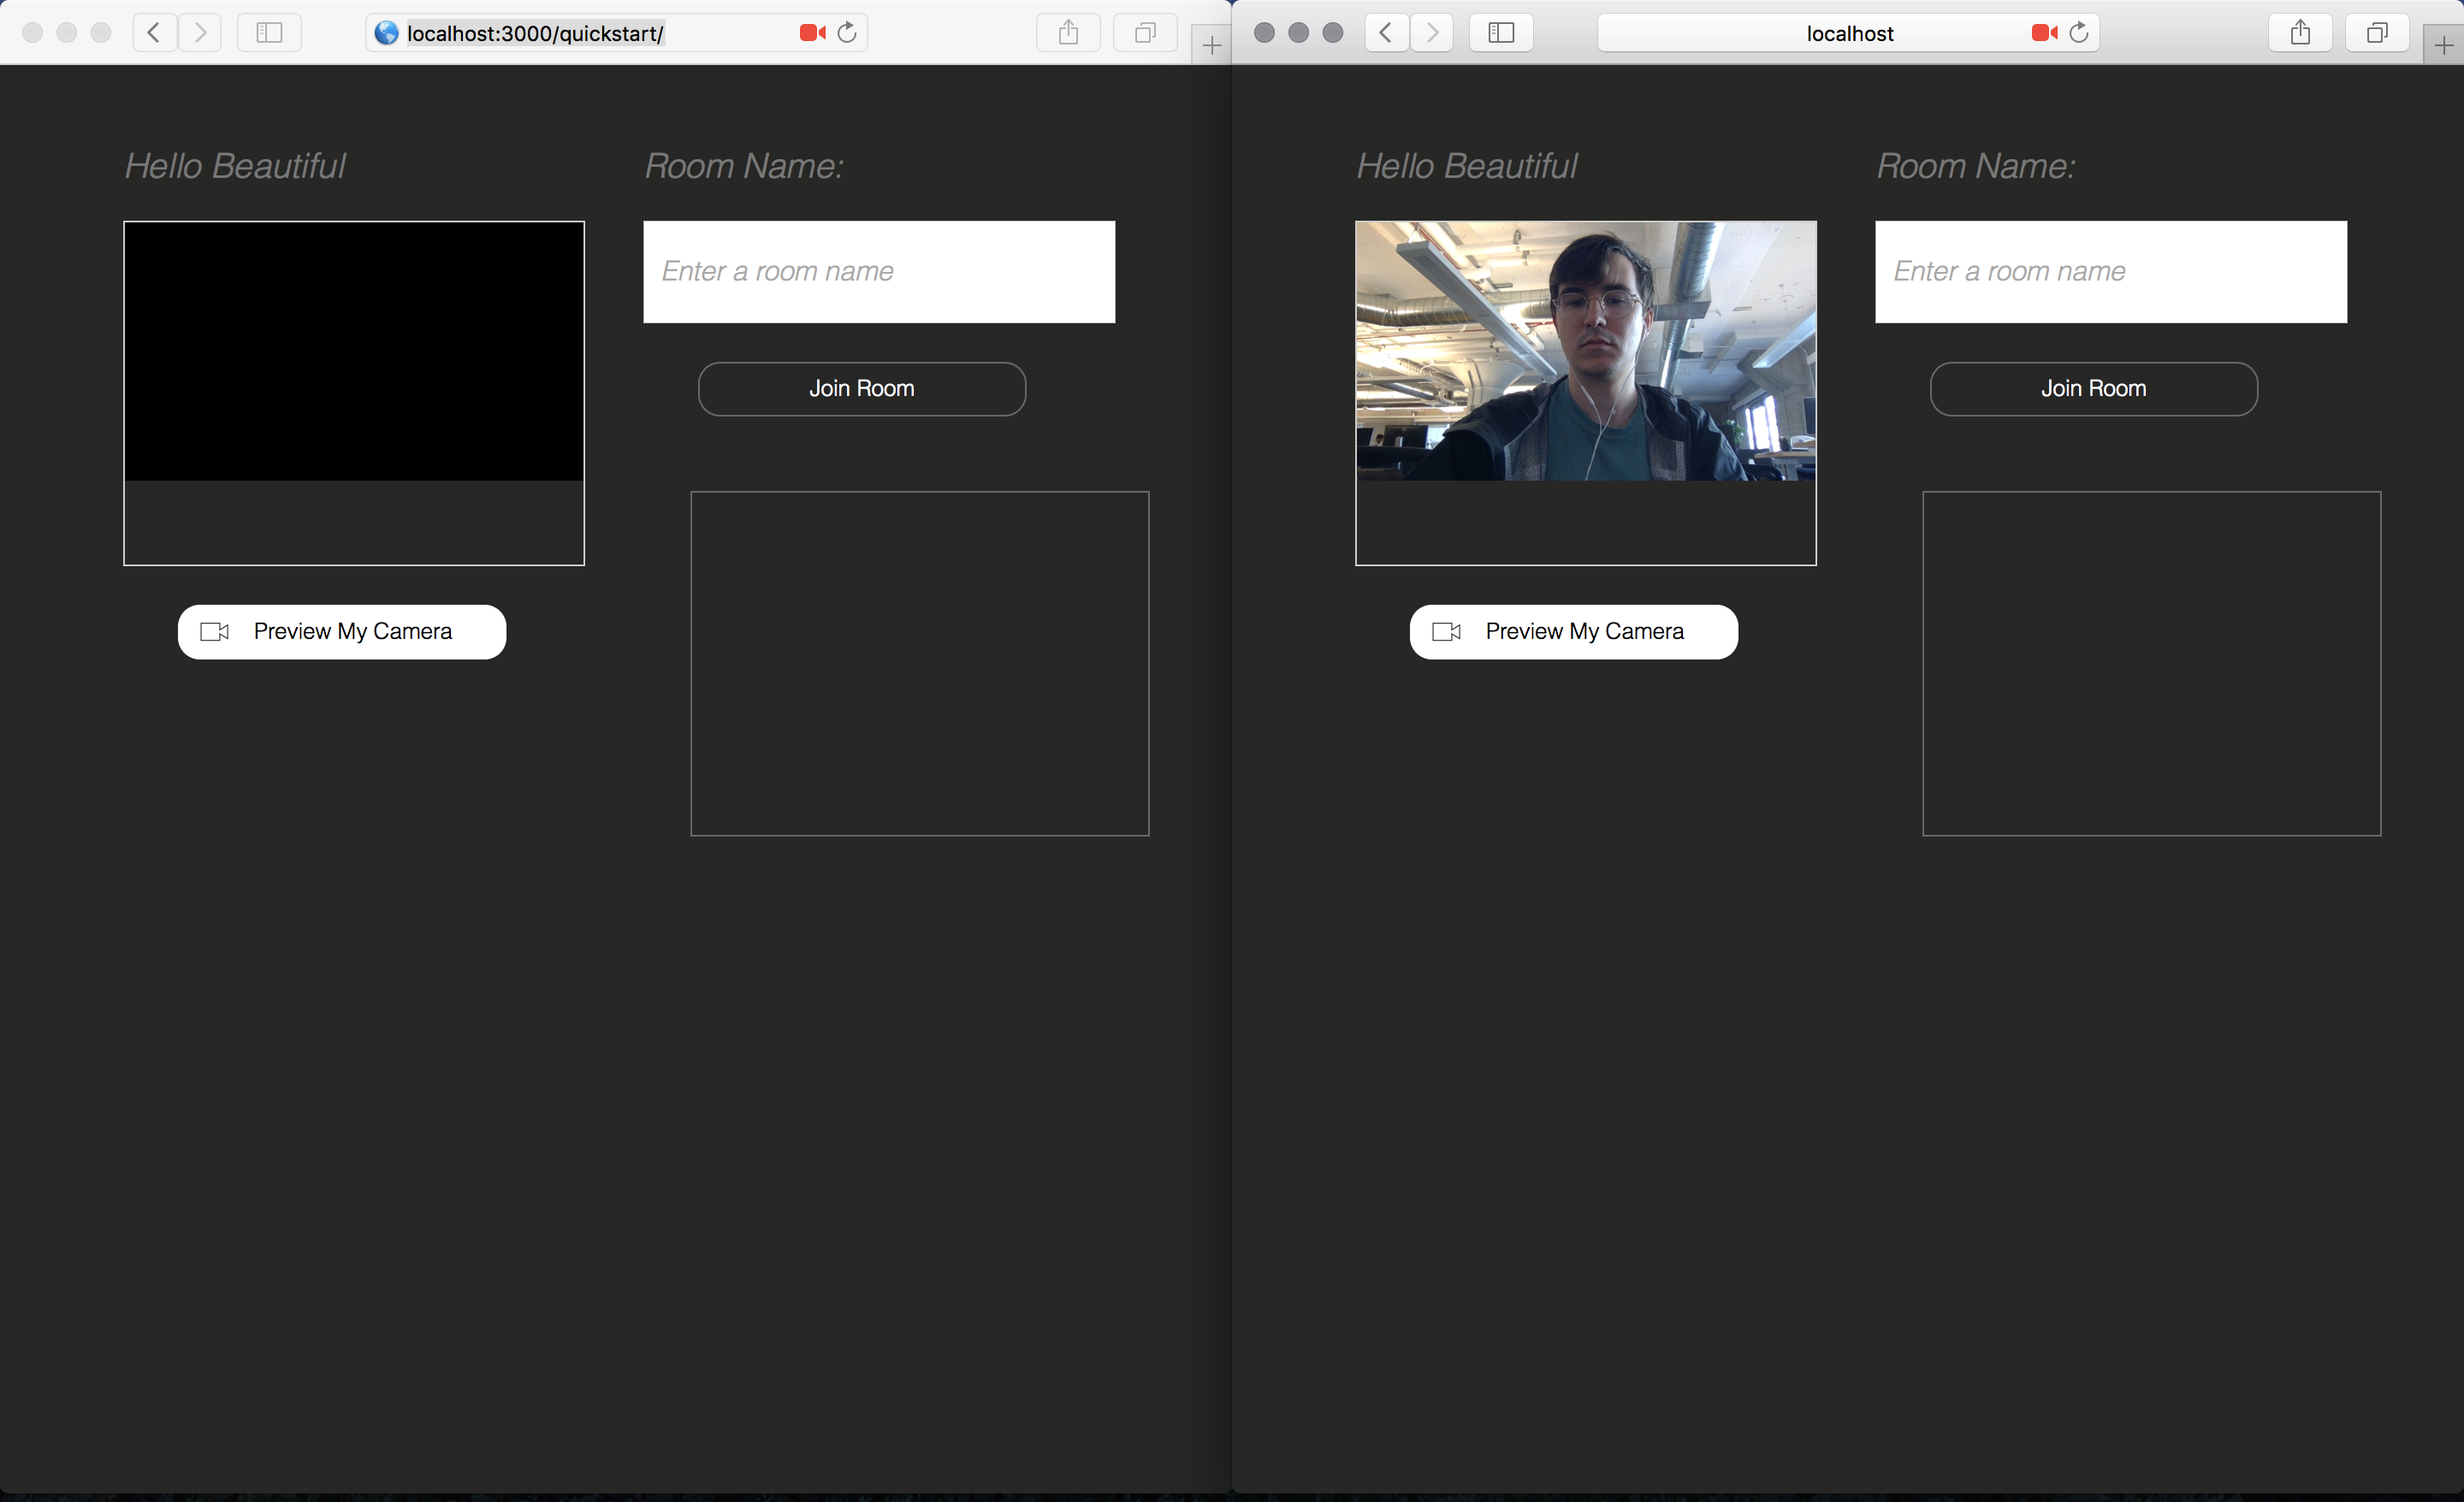
Task: Click red camera indicator in right address bar
Action: tap(2044, 33)
